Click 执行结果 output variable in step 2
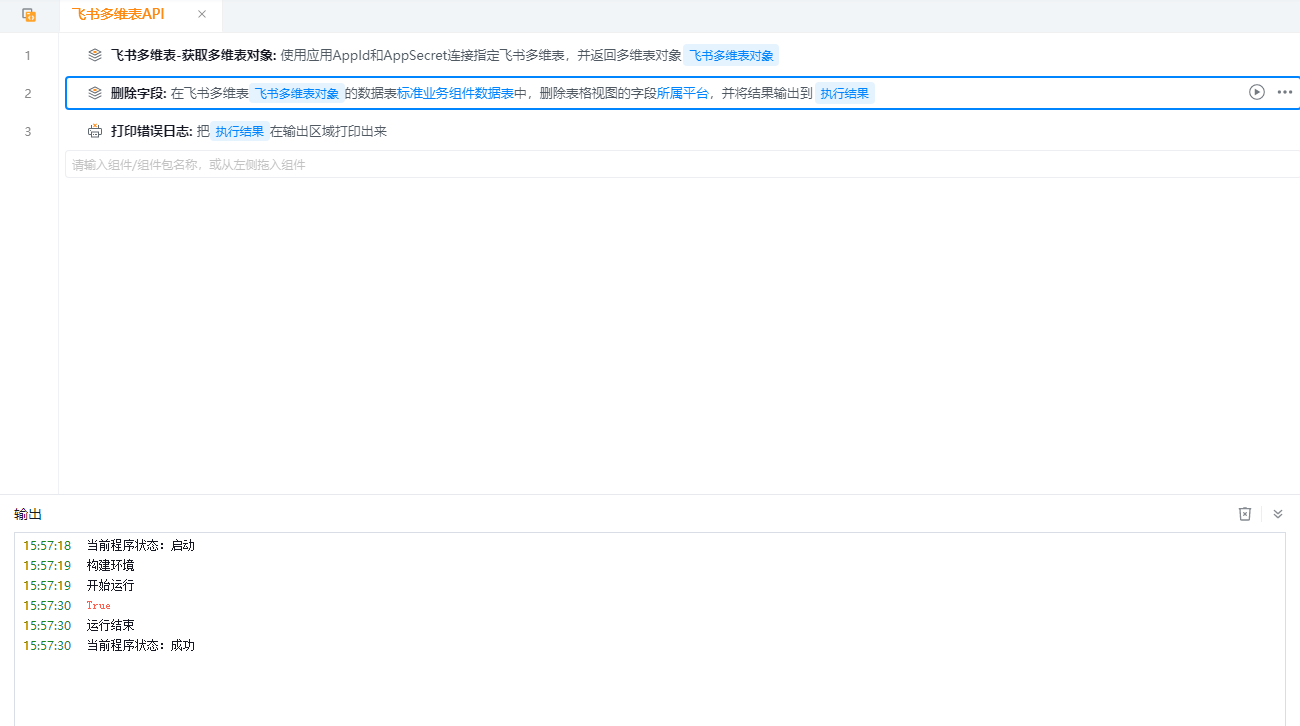1300x726 pixels. (845, 93)
